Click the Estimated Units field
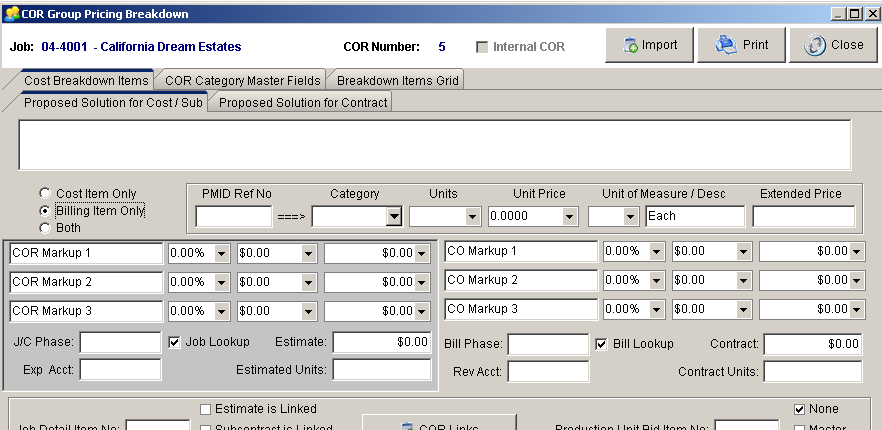The image size is (882, 430). [382, 370]
